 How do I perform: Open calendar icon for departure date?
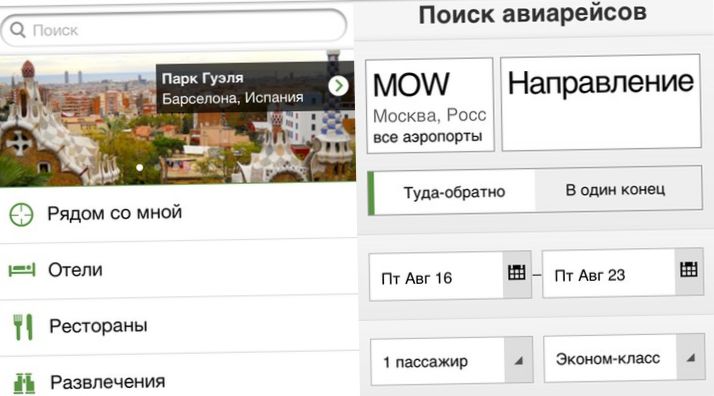(517, 273)
